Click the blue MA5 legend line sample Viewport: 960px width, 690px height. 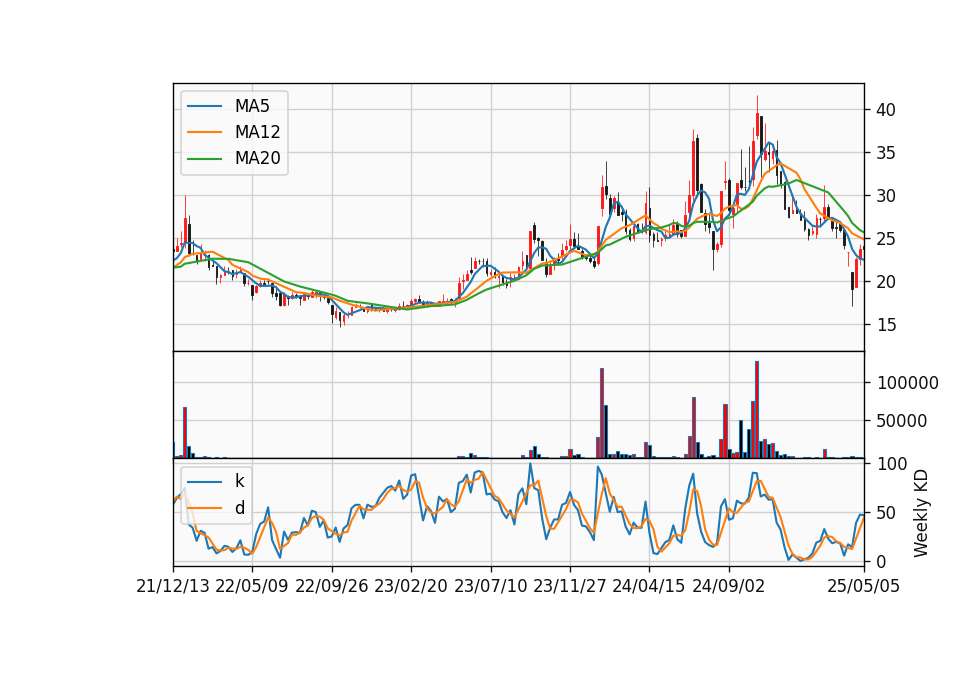point(204,107)
